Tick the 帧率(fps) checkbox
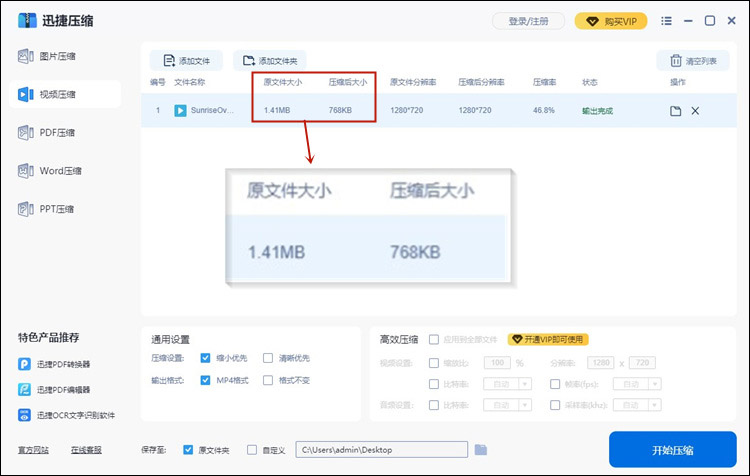This screenshot has width=750, height=476. [555, 384]
